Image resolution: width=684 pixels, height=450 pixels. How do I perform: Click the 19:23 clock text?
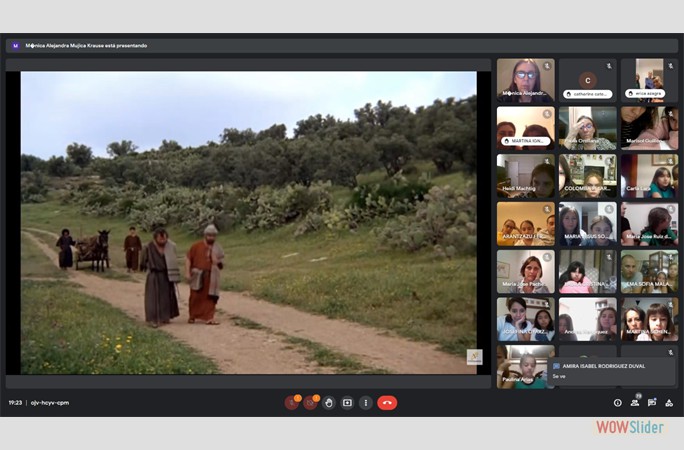15,403
